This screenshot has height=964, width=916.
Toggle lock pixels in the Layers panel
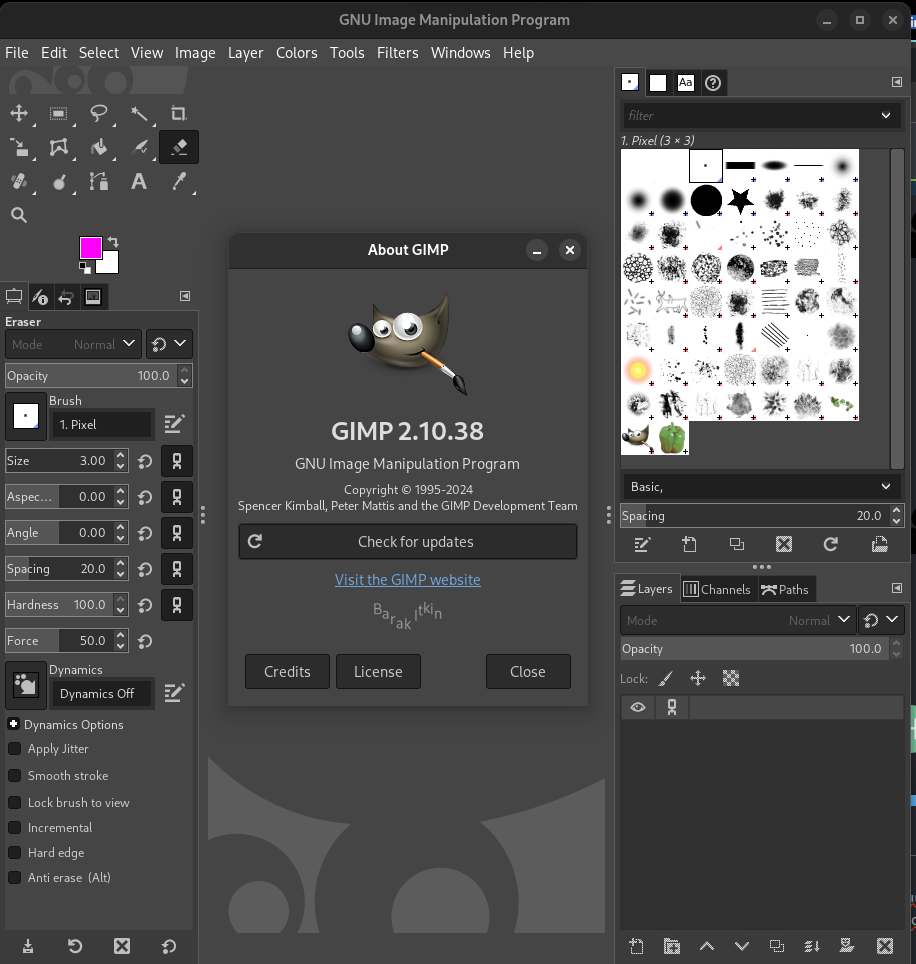666,678
